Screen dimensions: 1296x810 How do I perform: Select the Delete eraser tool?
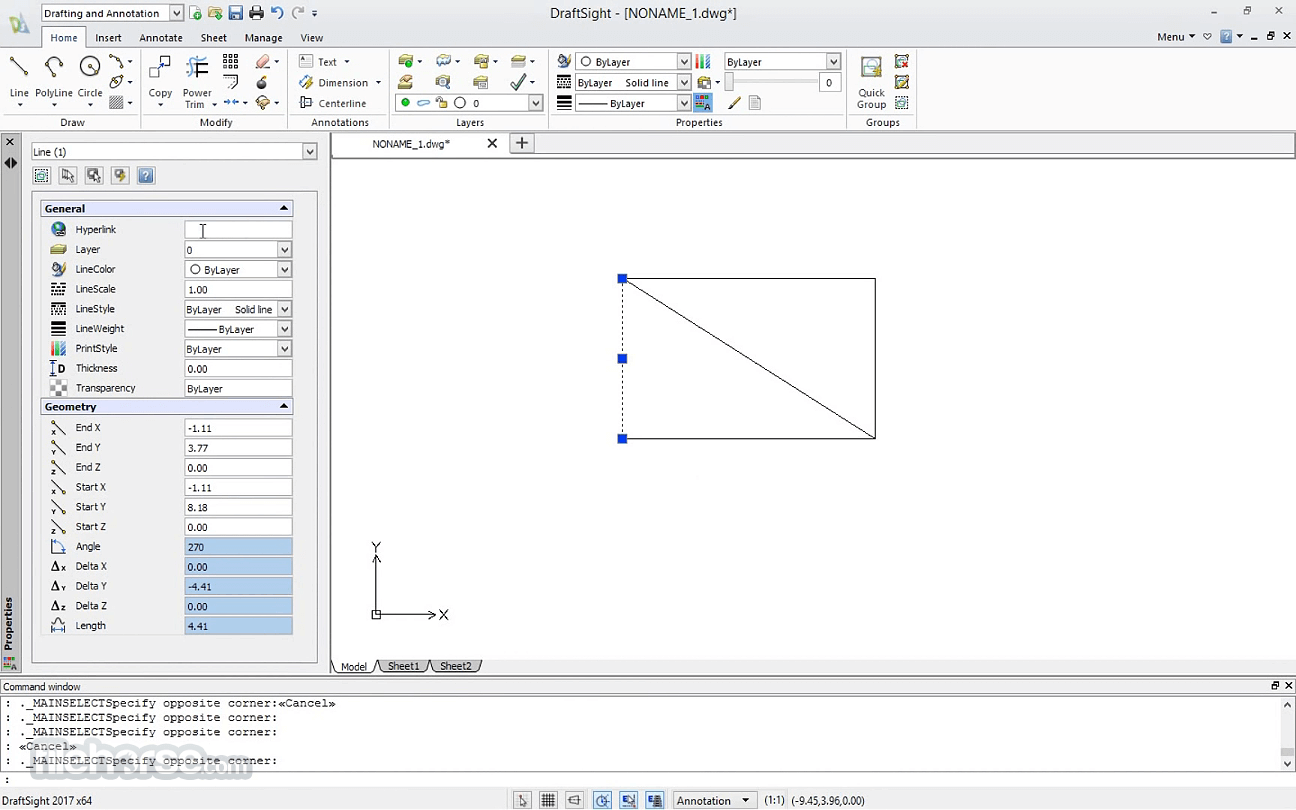tap(263, 62)
